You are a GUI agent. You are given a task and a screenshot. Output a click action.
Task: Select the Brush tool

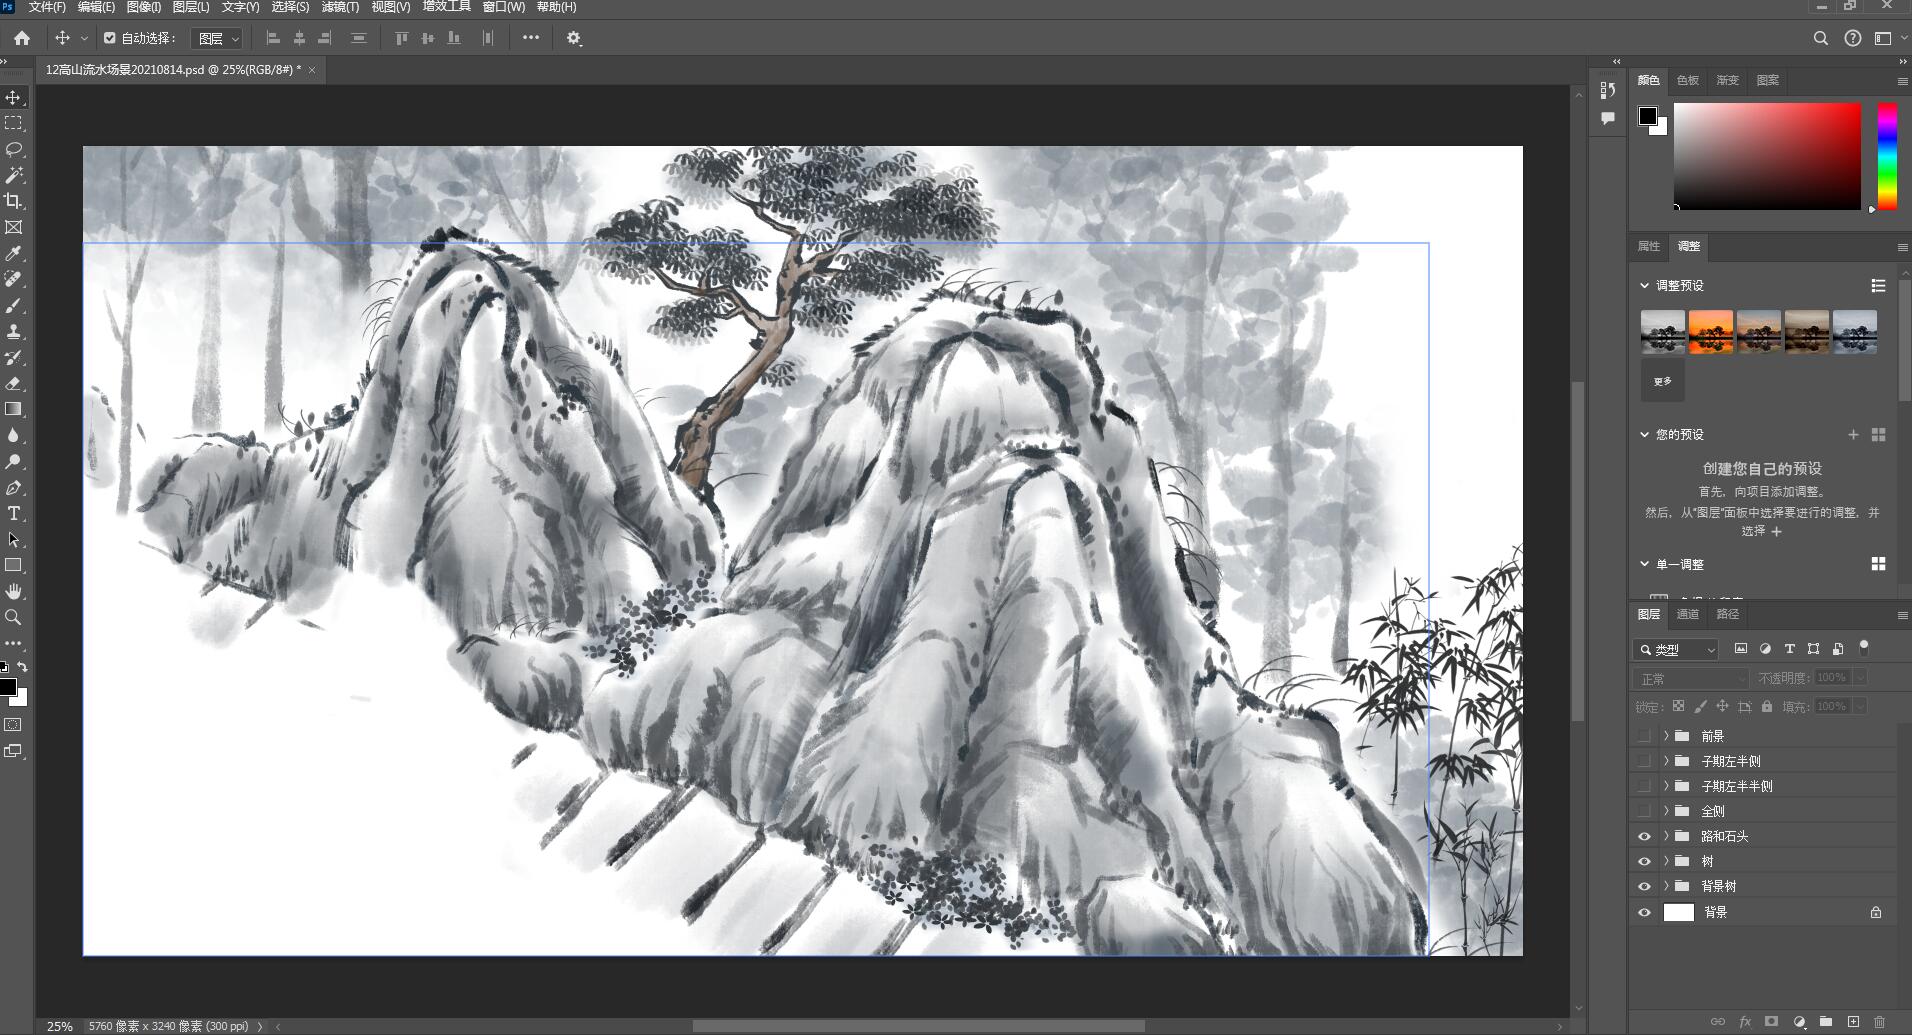click(14, 305)
